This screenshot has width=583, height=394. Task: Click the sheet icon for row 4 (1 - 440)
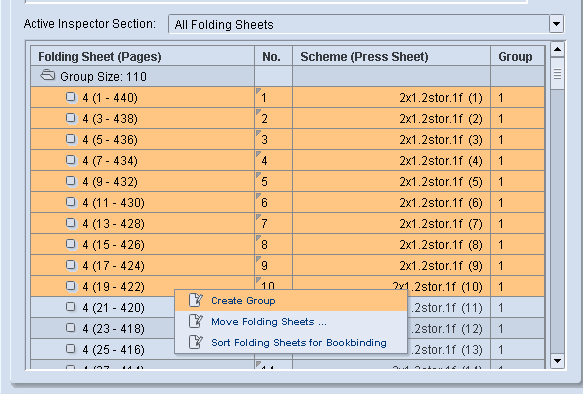(70, 97)
